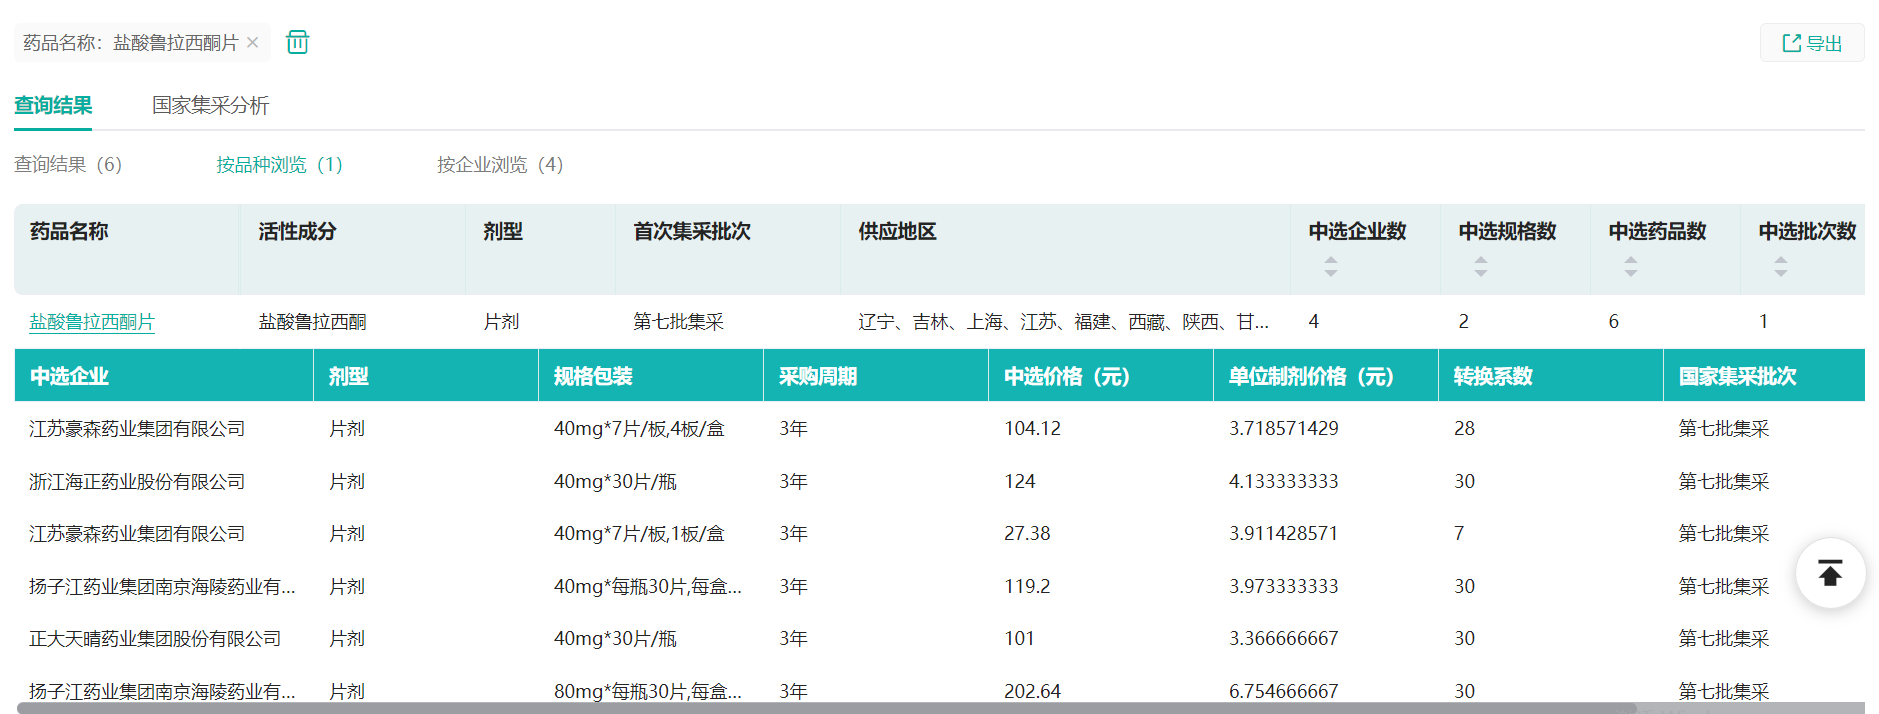Sort by 中选药品数 column
Image resolution: width=1879 pixels, height=714 pixels.
coord(1630,266)
